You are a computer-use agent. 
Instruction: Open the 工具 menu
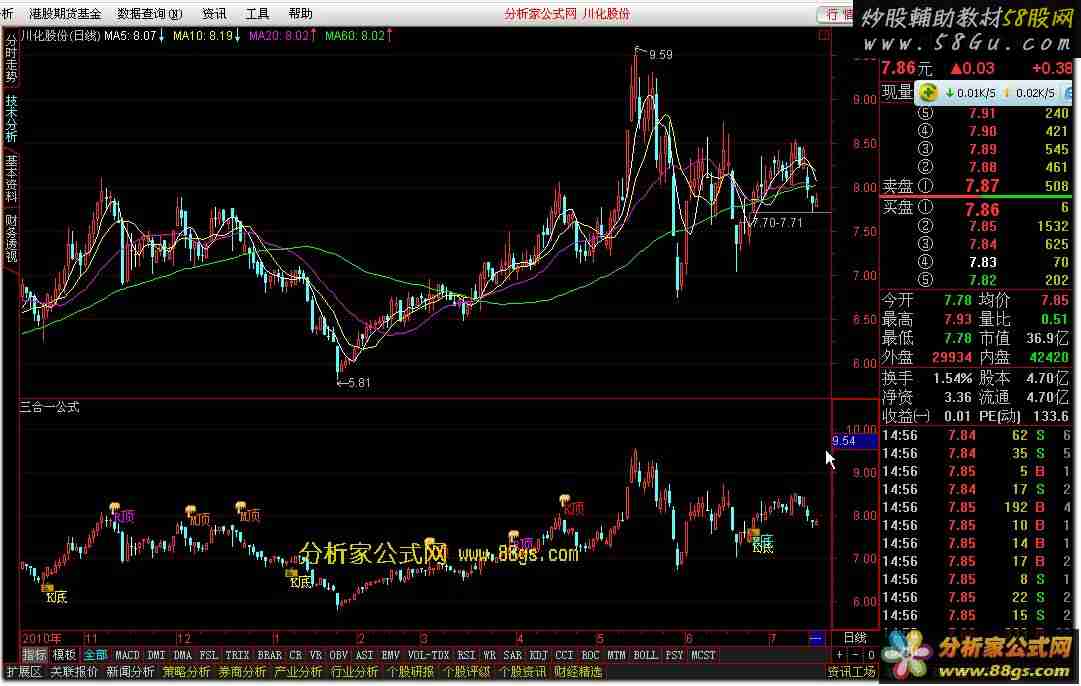pos(257,14)
